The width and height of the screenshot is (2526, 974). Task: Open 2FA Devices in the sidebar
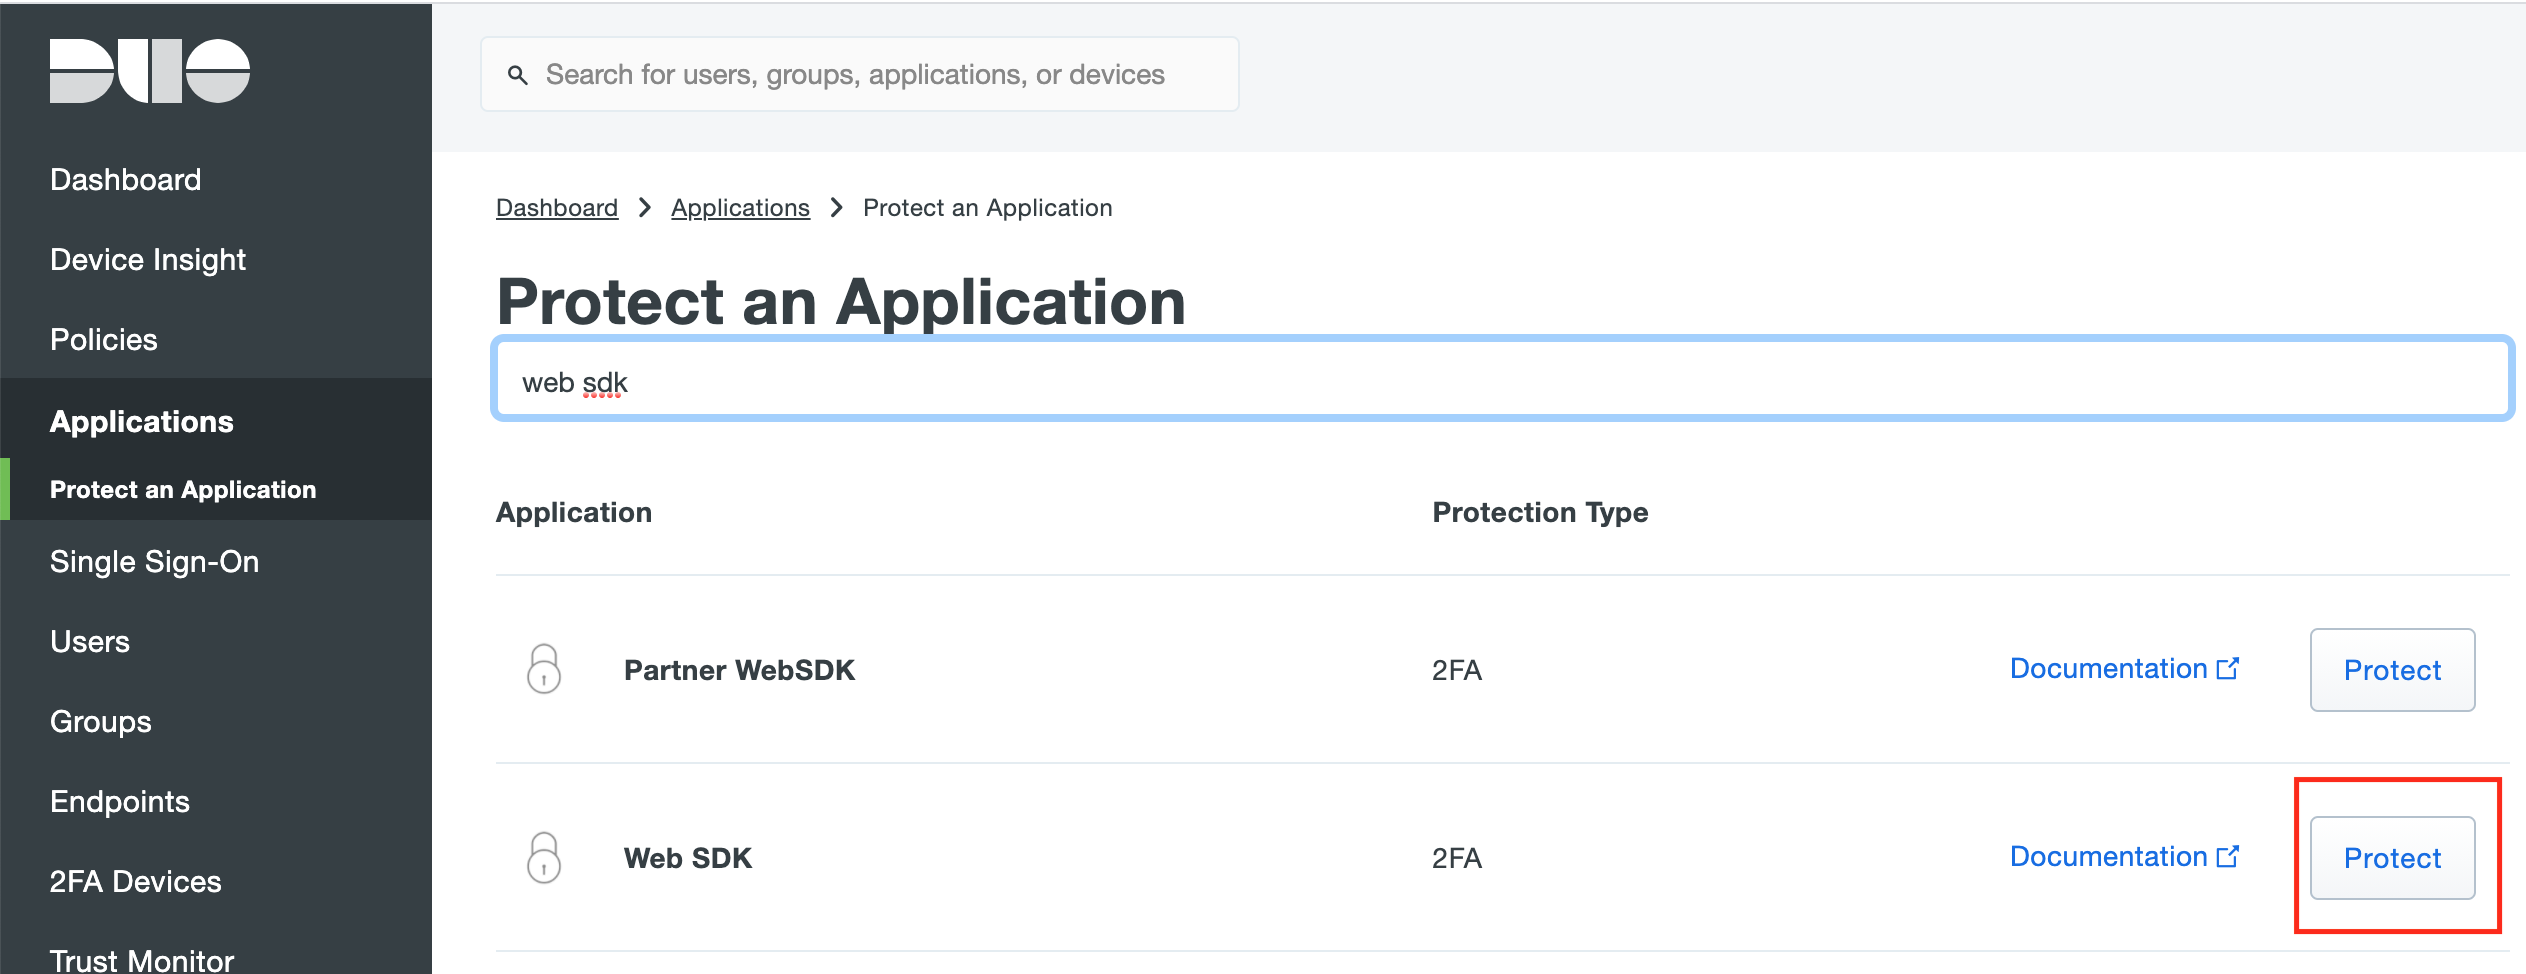(136, 882)
